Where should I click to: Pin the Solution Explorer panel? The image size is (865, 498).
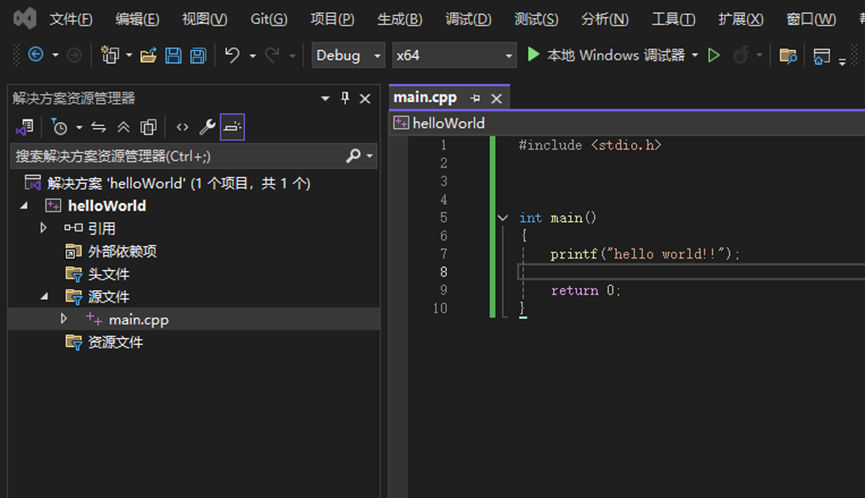pyautogui.click(x=345, y=98)
